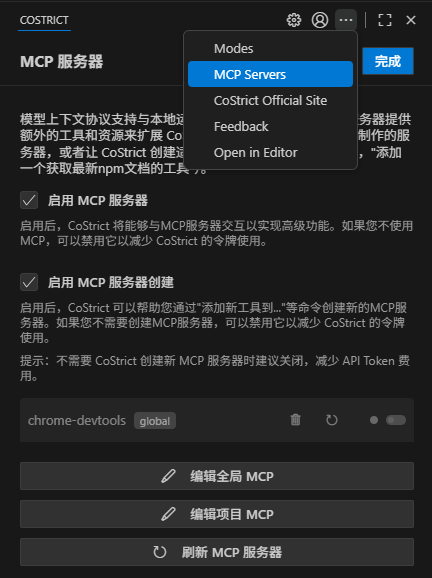Uncheck the 启用 MCP 服务器创建 checkbox
Viewport: 432px width, 578px height.
coord(29,282)
